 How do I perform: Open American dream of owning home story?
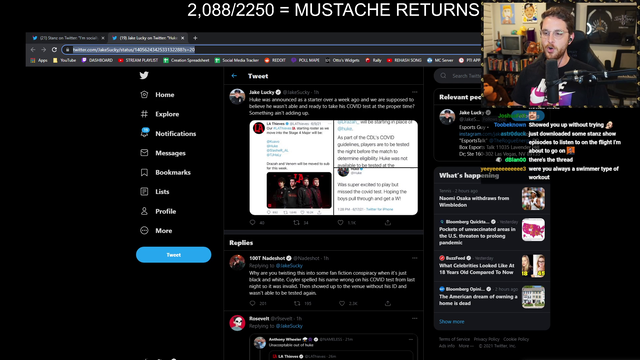(492, 296)
